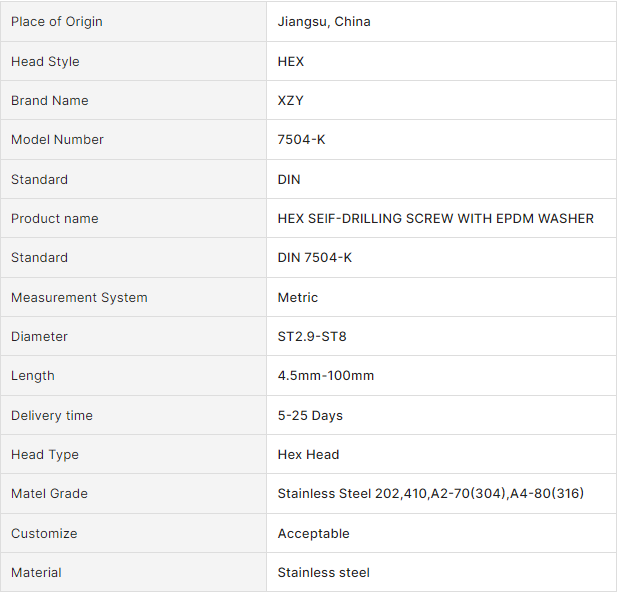The height and width of the screenshot is (592, 617).
Task: Click the "Product name" label cell
Action: pos(55,219)
